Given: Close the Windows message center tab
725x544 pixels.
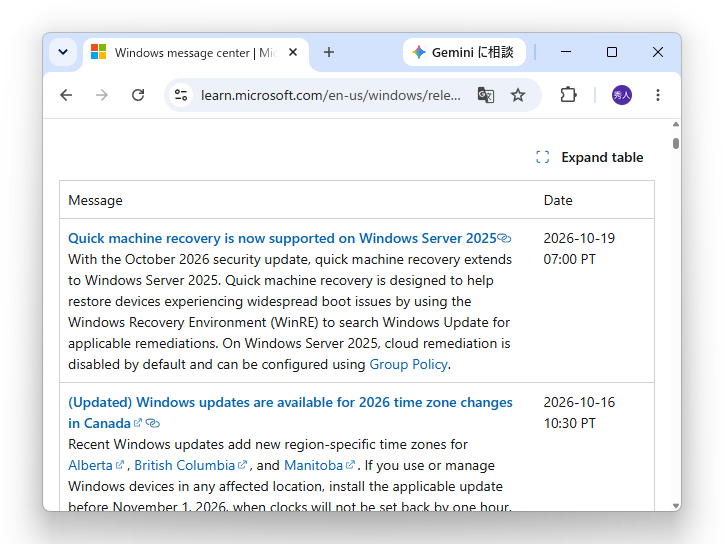Looking at the screenshot, I should coord(293,52).
